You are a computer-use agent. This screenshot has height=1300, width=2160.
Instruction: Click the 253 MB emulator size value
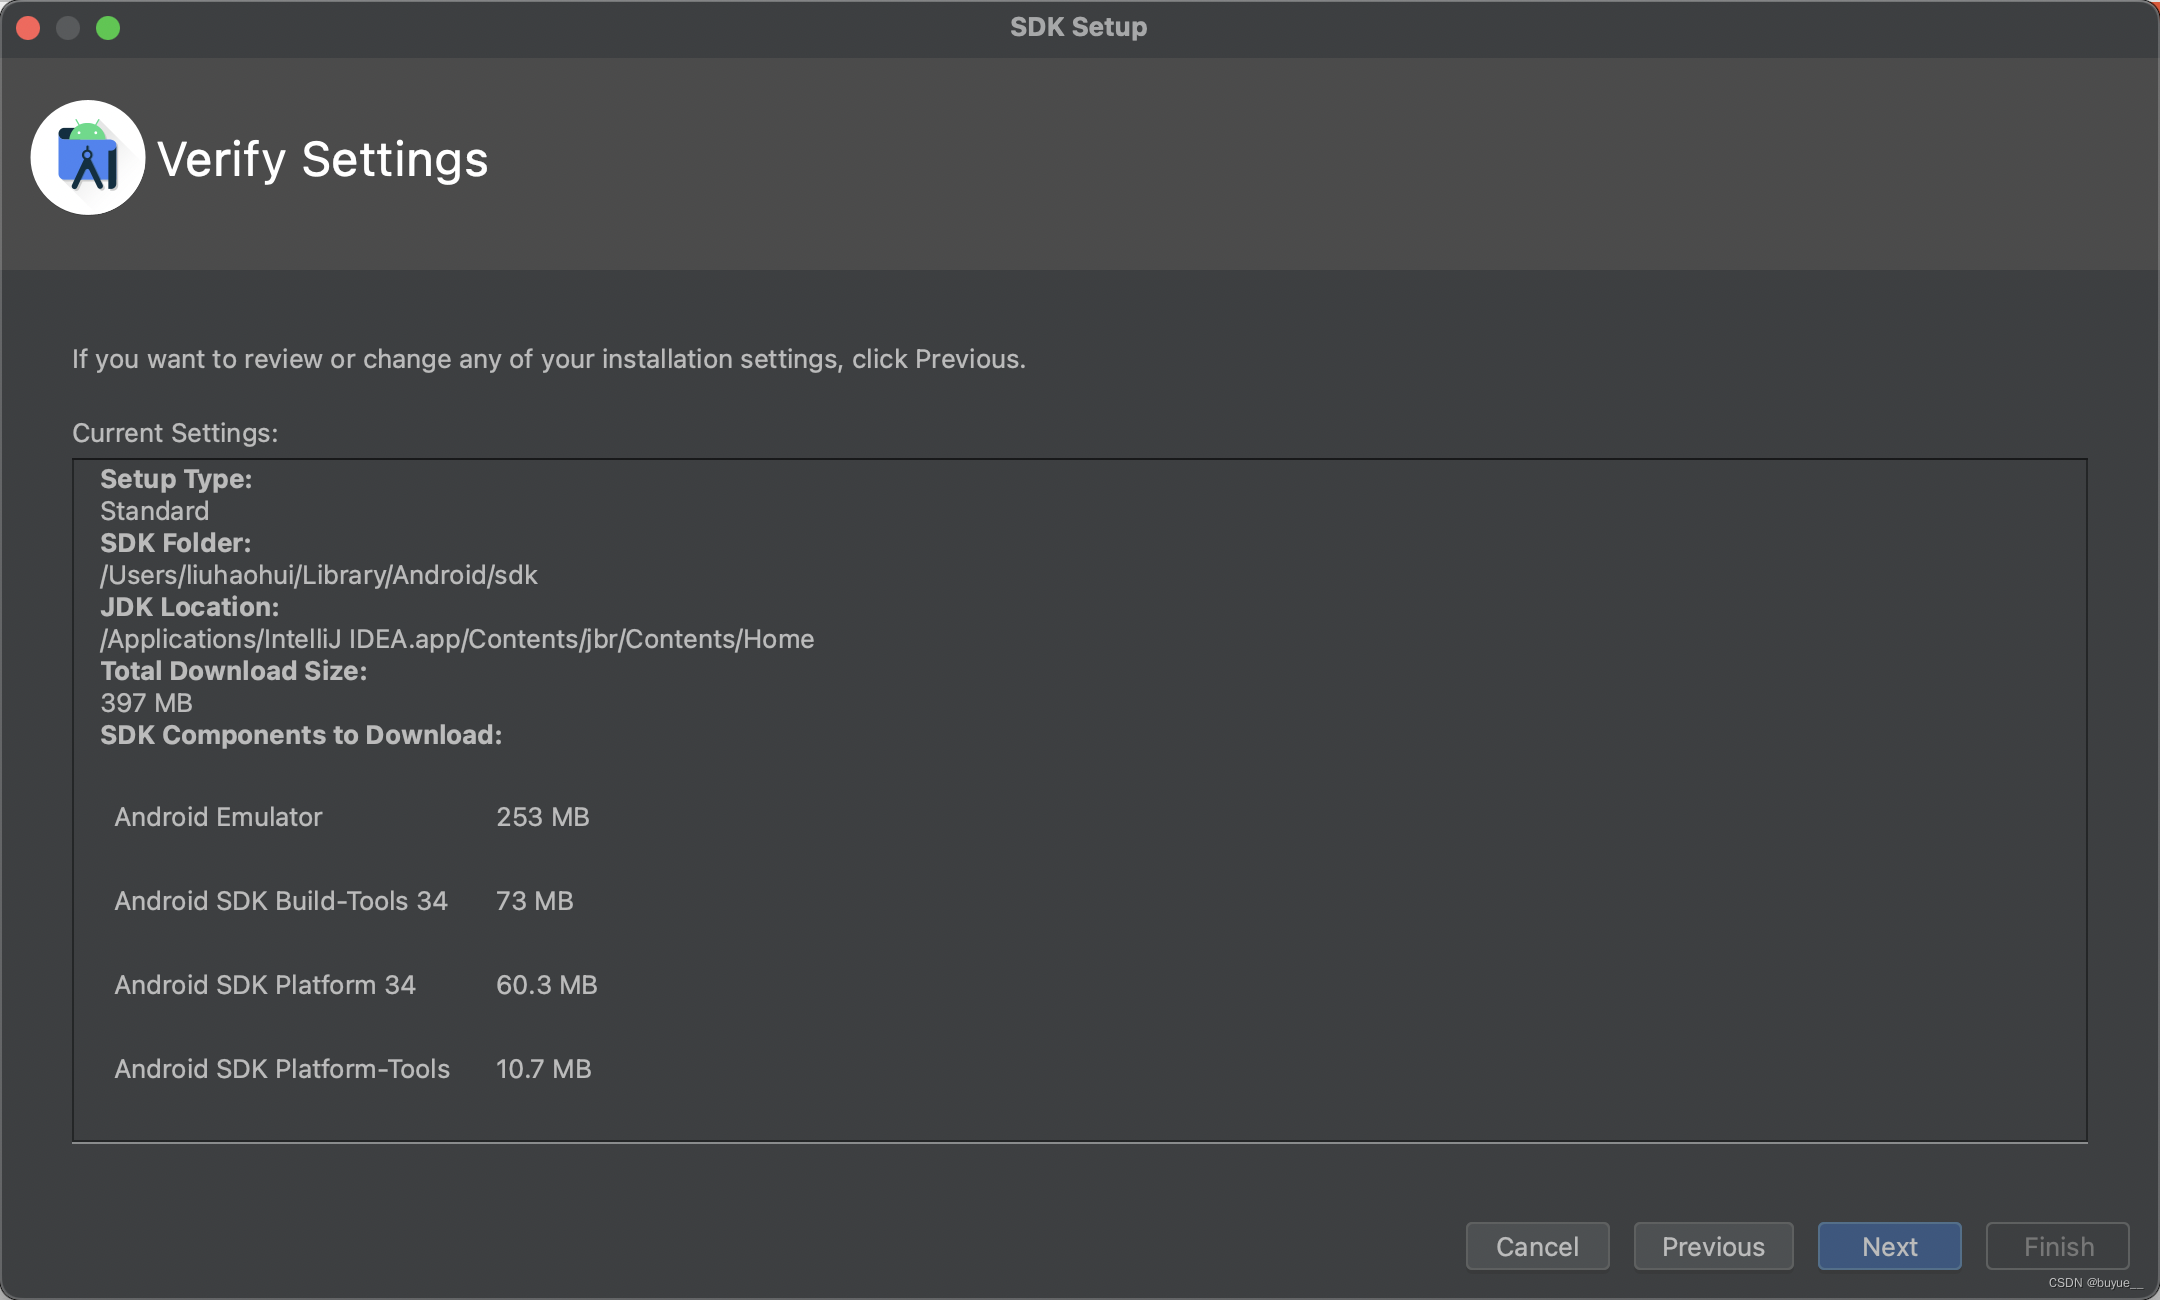(x=542, y=817)
